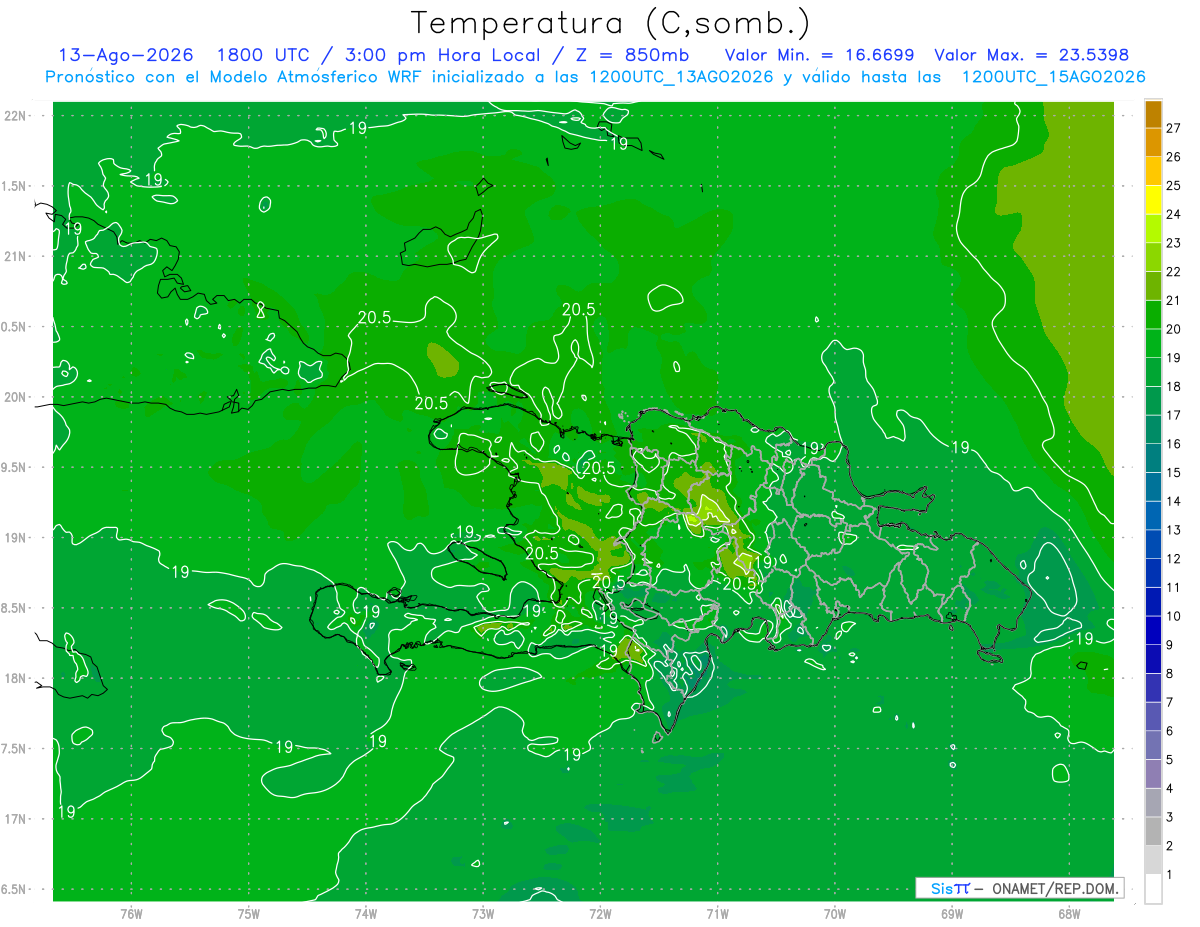Click the colorbar legend value 23

coord(1174,242)
